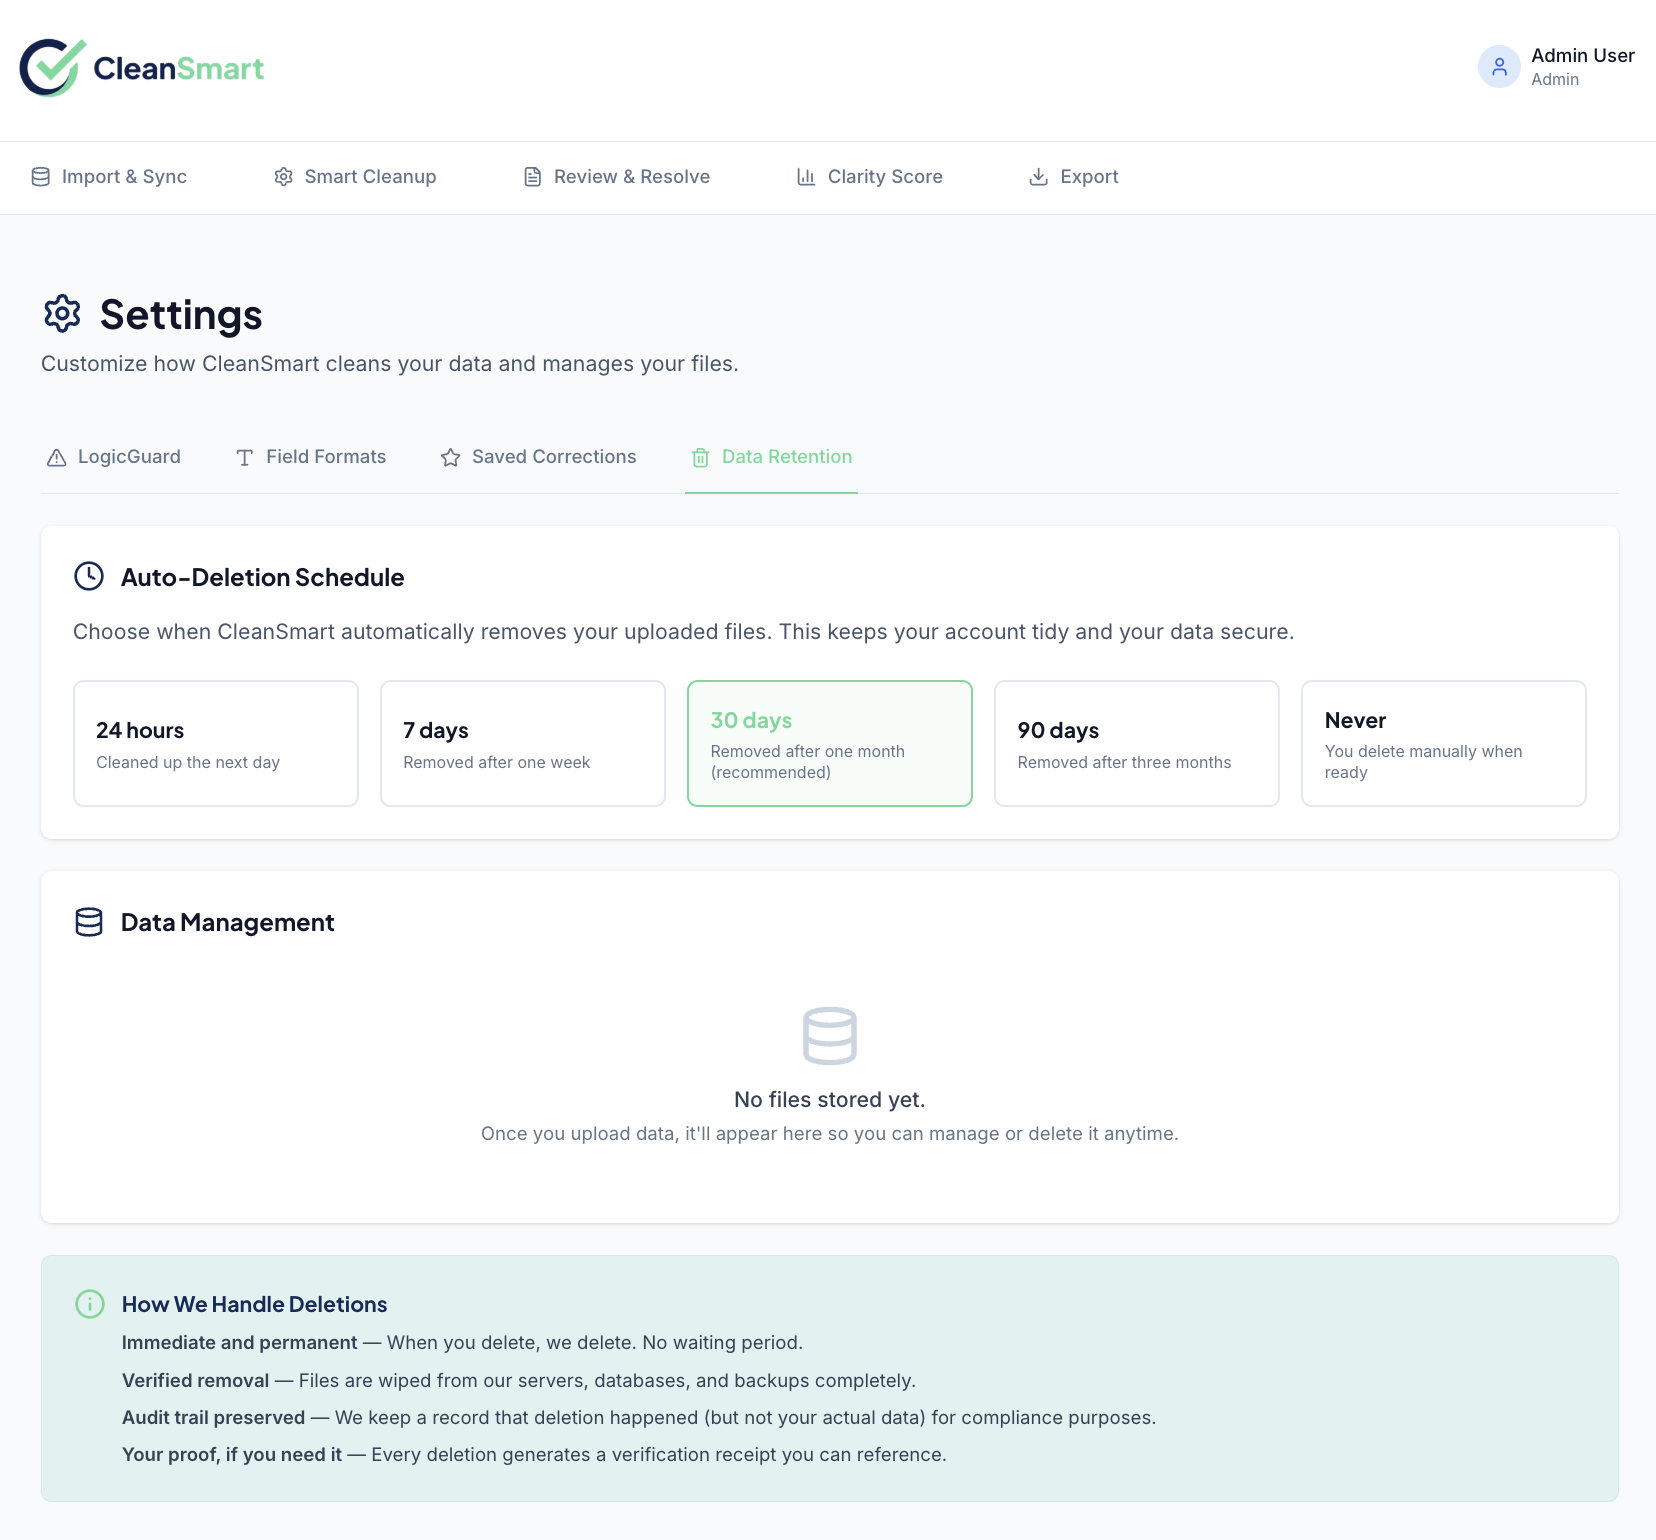Open the Export page
This screenshot has width=1656, height=1540.
(1073, 177)
